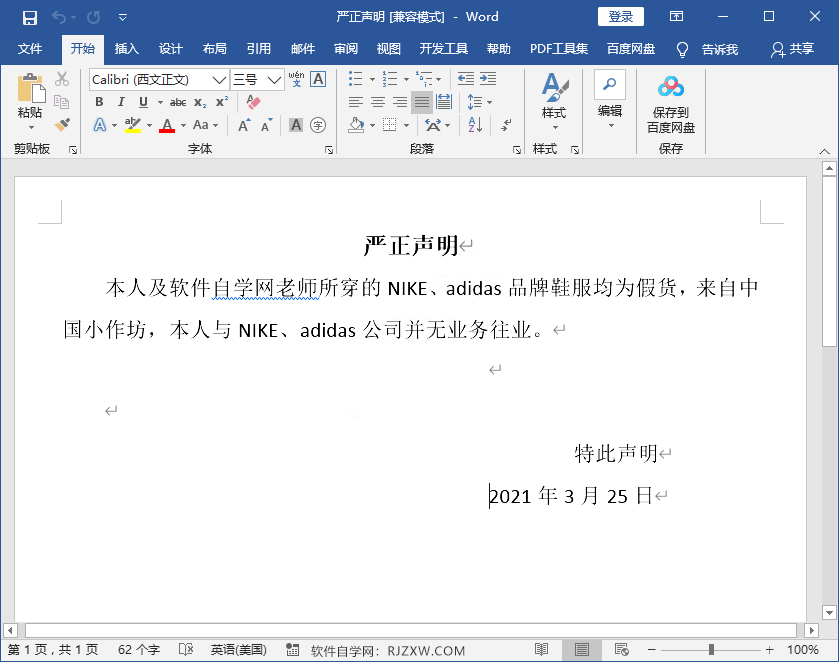Open the font size dropdown showing 三号
839x662 pixels.
(x=272, y=79)
